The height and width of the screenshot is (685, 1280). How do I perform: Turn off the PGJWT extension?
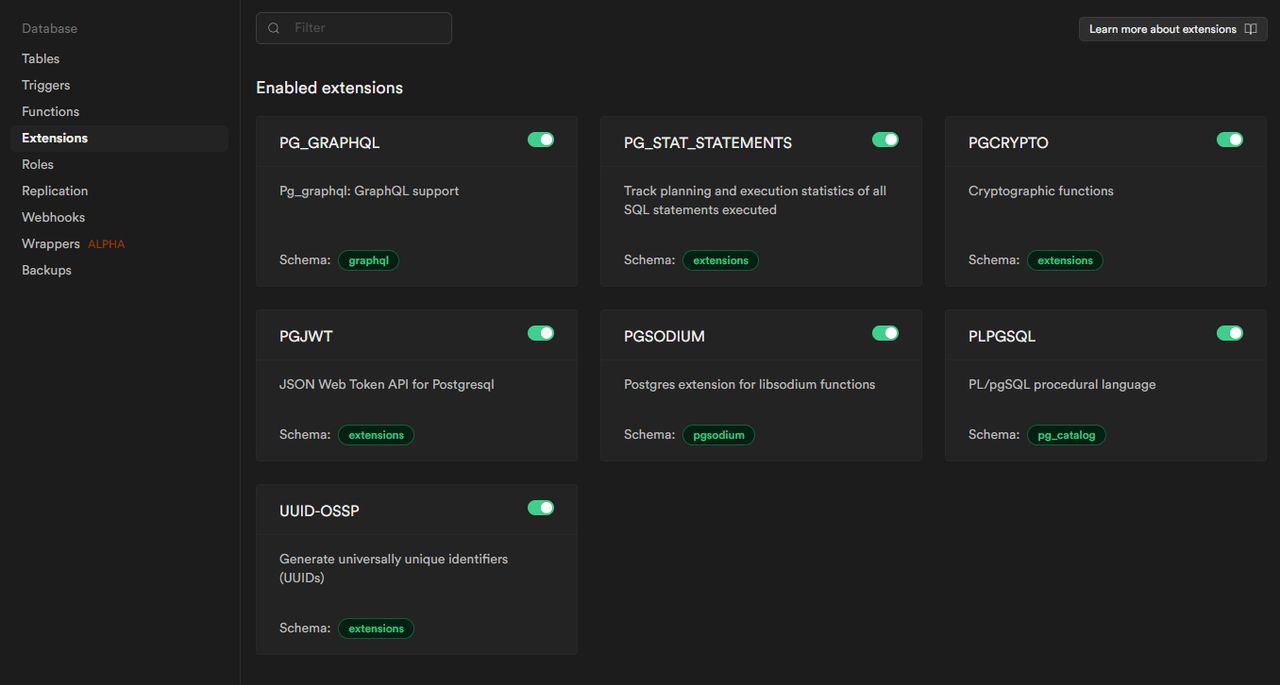pyautogui.click(x=540, y=333)
